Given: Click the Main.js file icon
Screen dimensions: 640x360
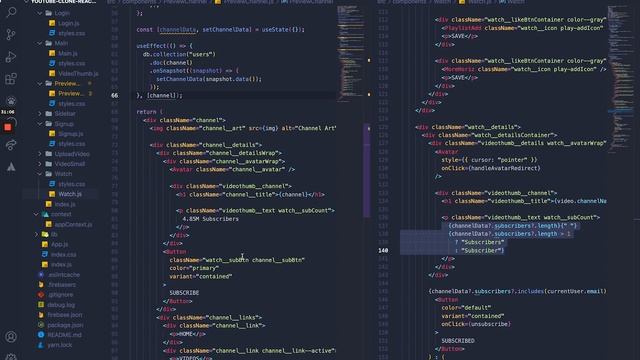Looking at the screenshot, I should coord(52,53).
